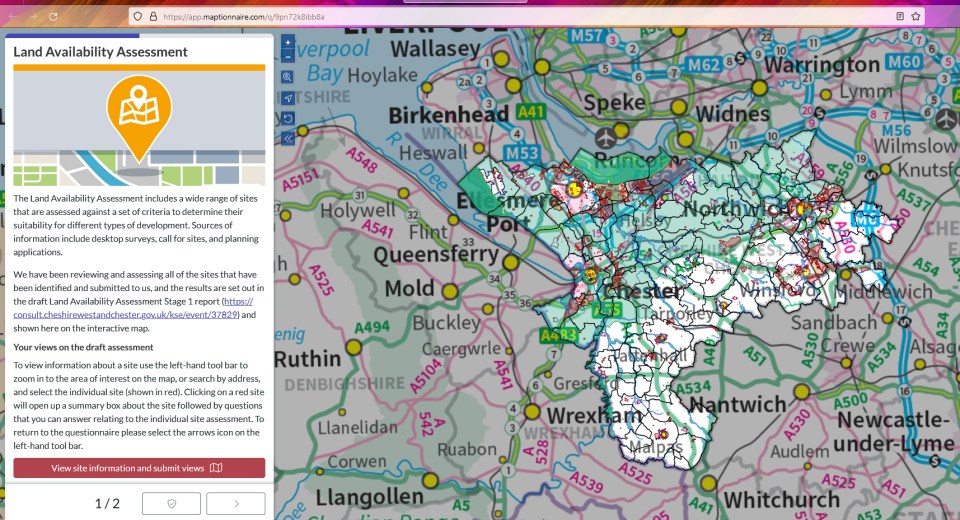
Task: Click the tracking protection shield icon
Action: pos(137,17)
